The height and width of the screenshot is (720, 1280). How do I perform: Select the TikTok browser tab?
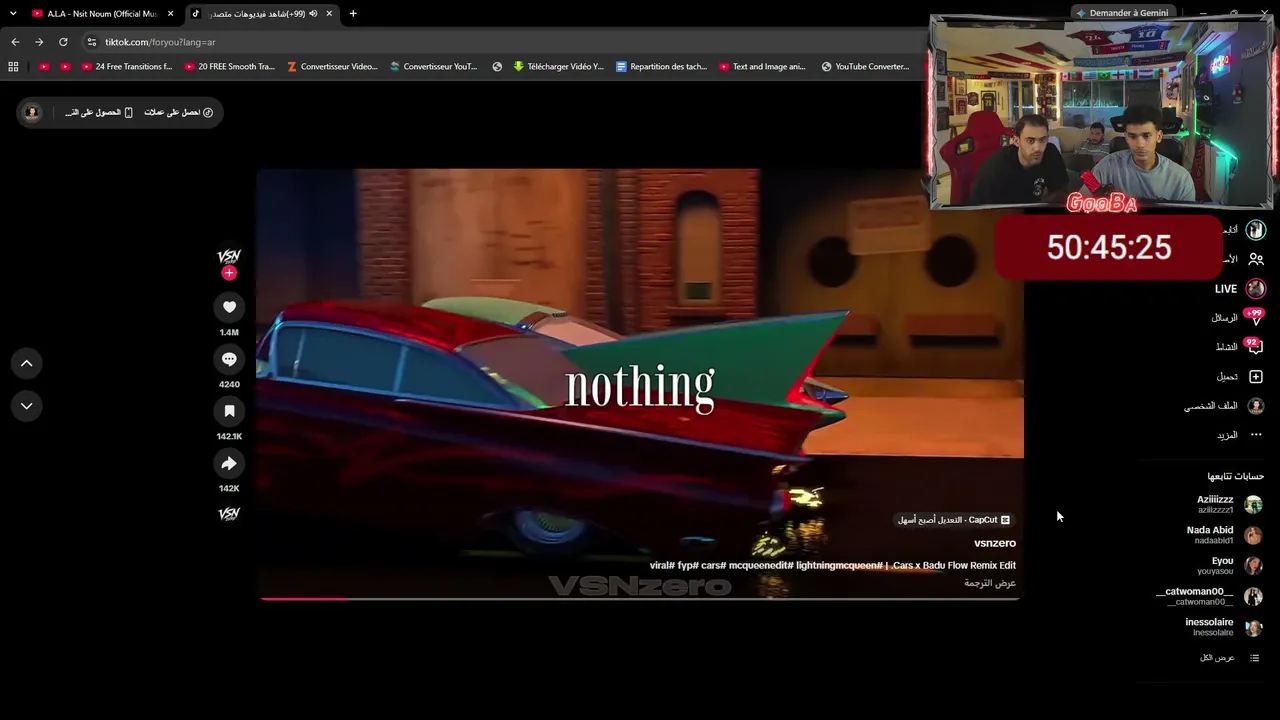[x=260, y=14]
